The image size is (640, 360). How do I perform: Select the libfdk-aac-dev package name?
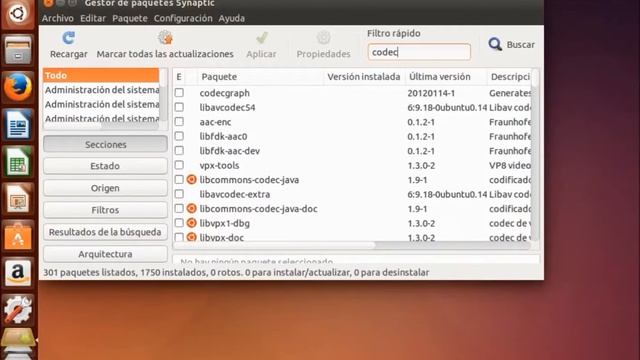[229, 151]
